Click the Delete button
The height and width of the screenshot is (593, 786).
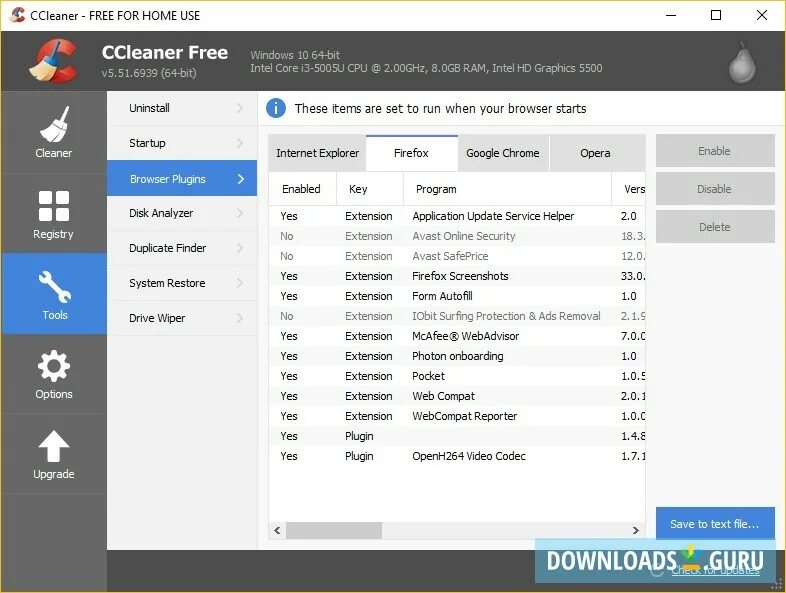(715, 227)
